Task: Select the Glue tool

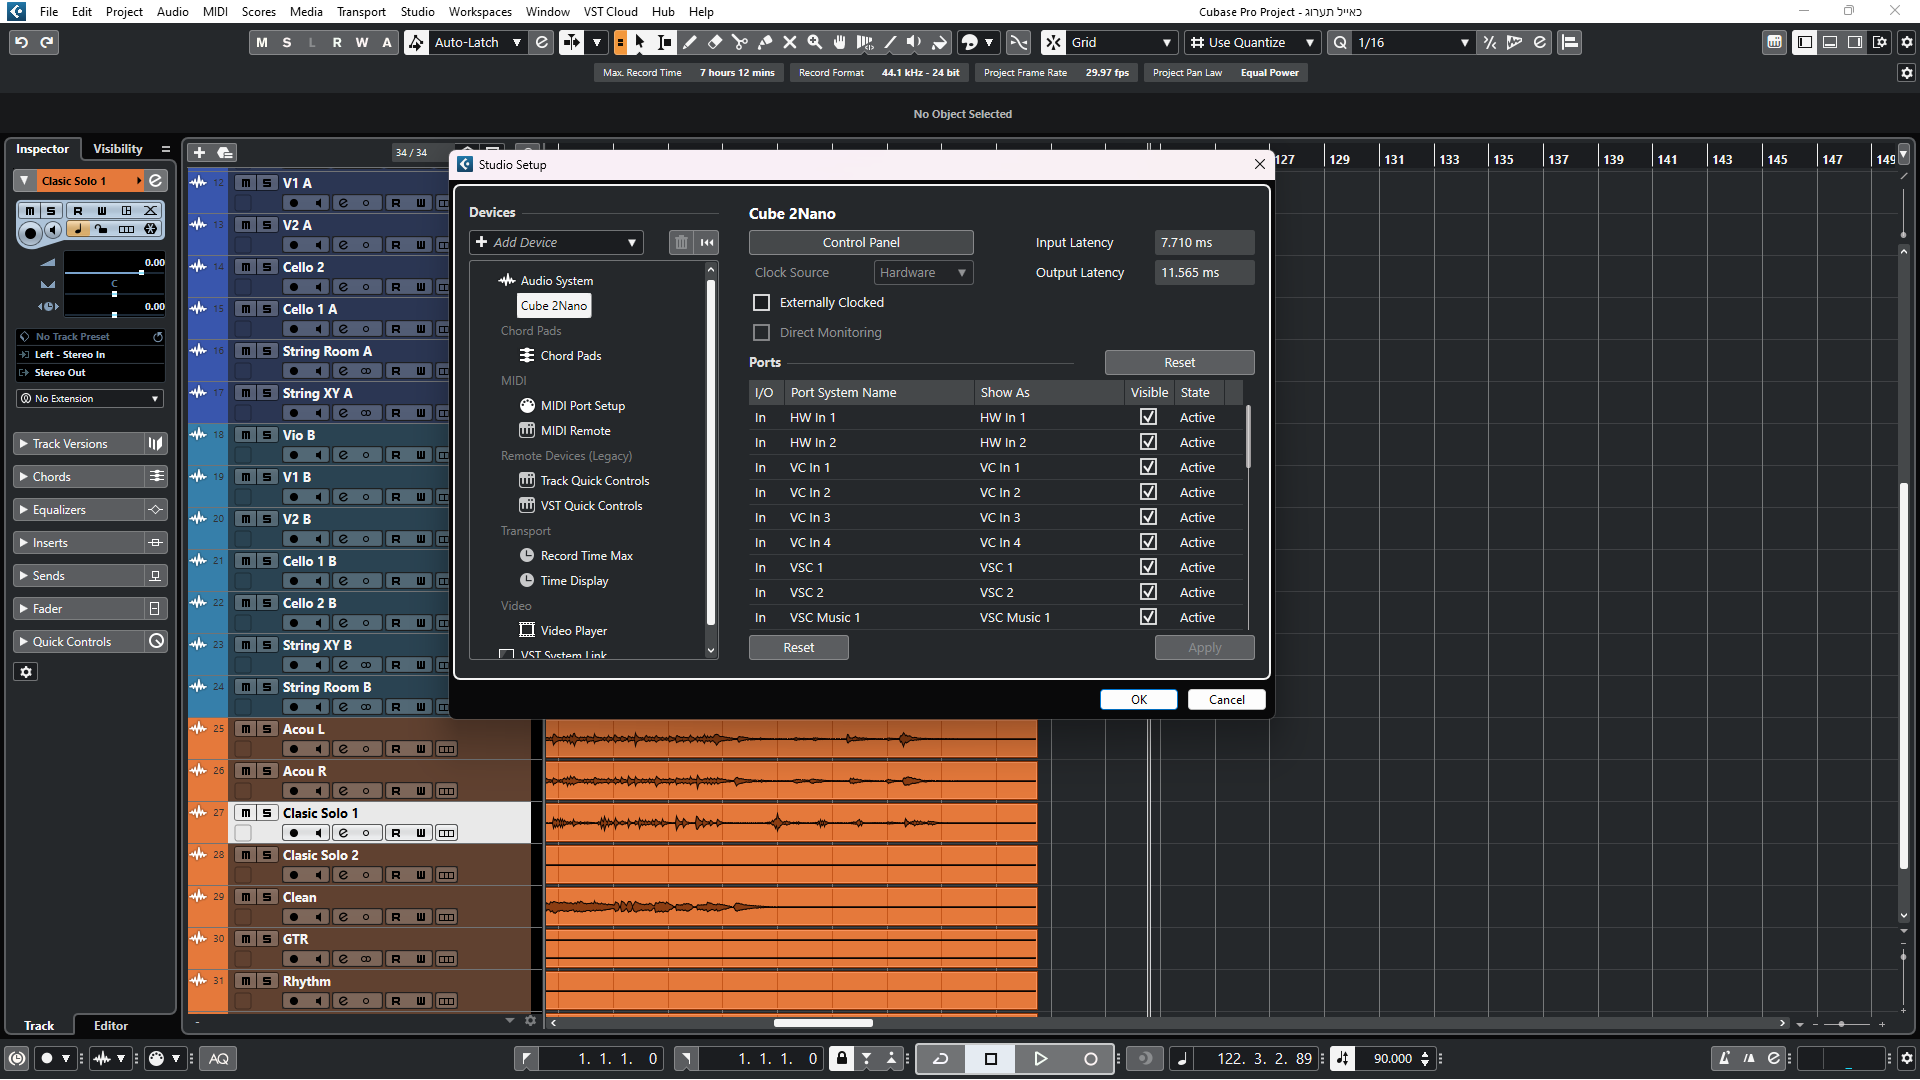Action: pos(765,42)
